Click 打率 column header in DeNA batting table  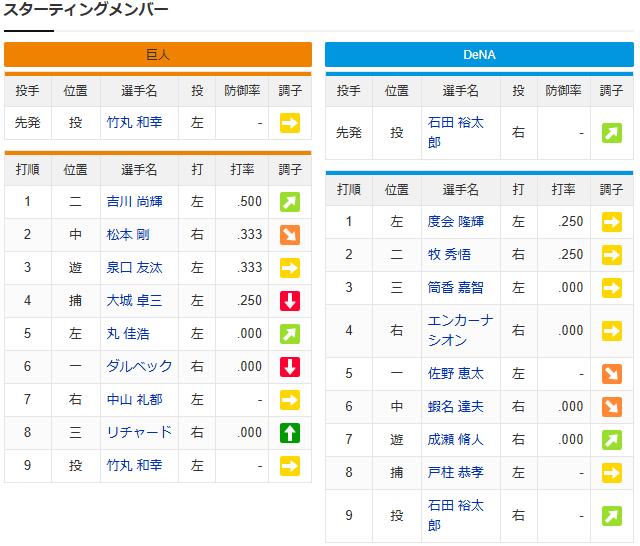coord(564,189)
